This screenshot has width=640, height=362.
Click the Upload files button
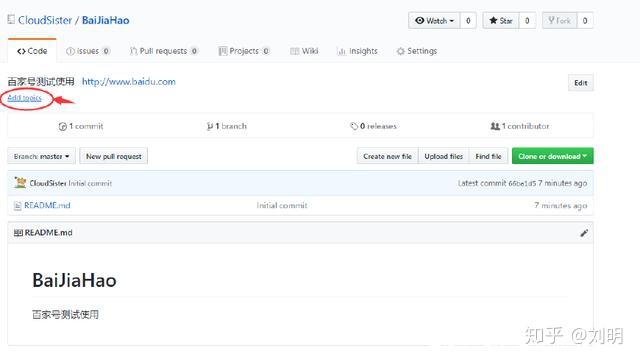444,156
